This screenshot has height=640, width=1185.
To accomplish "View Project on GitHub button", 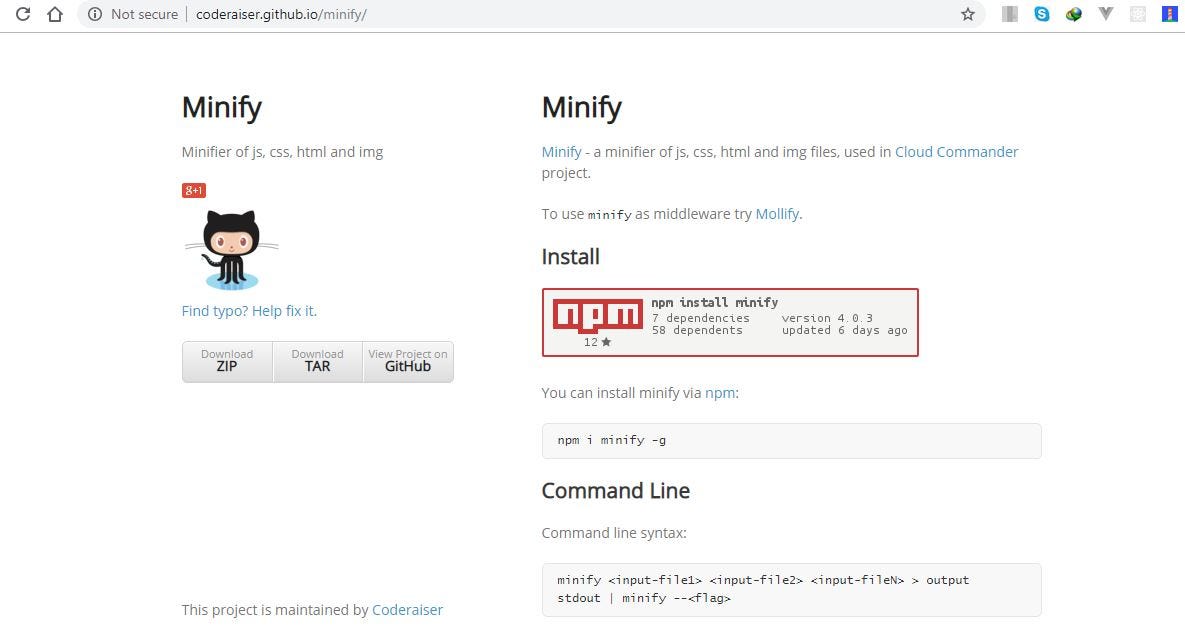I will tap(408, 361).
